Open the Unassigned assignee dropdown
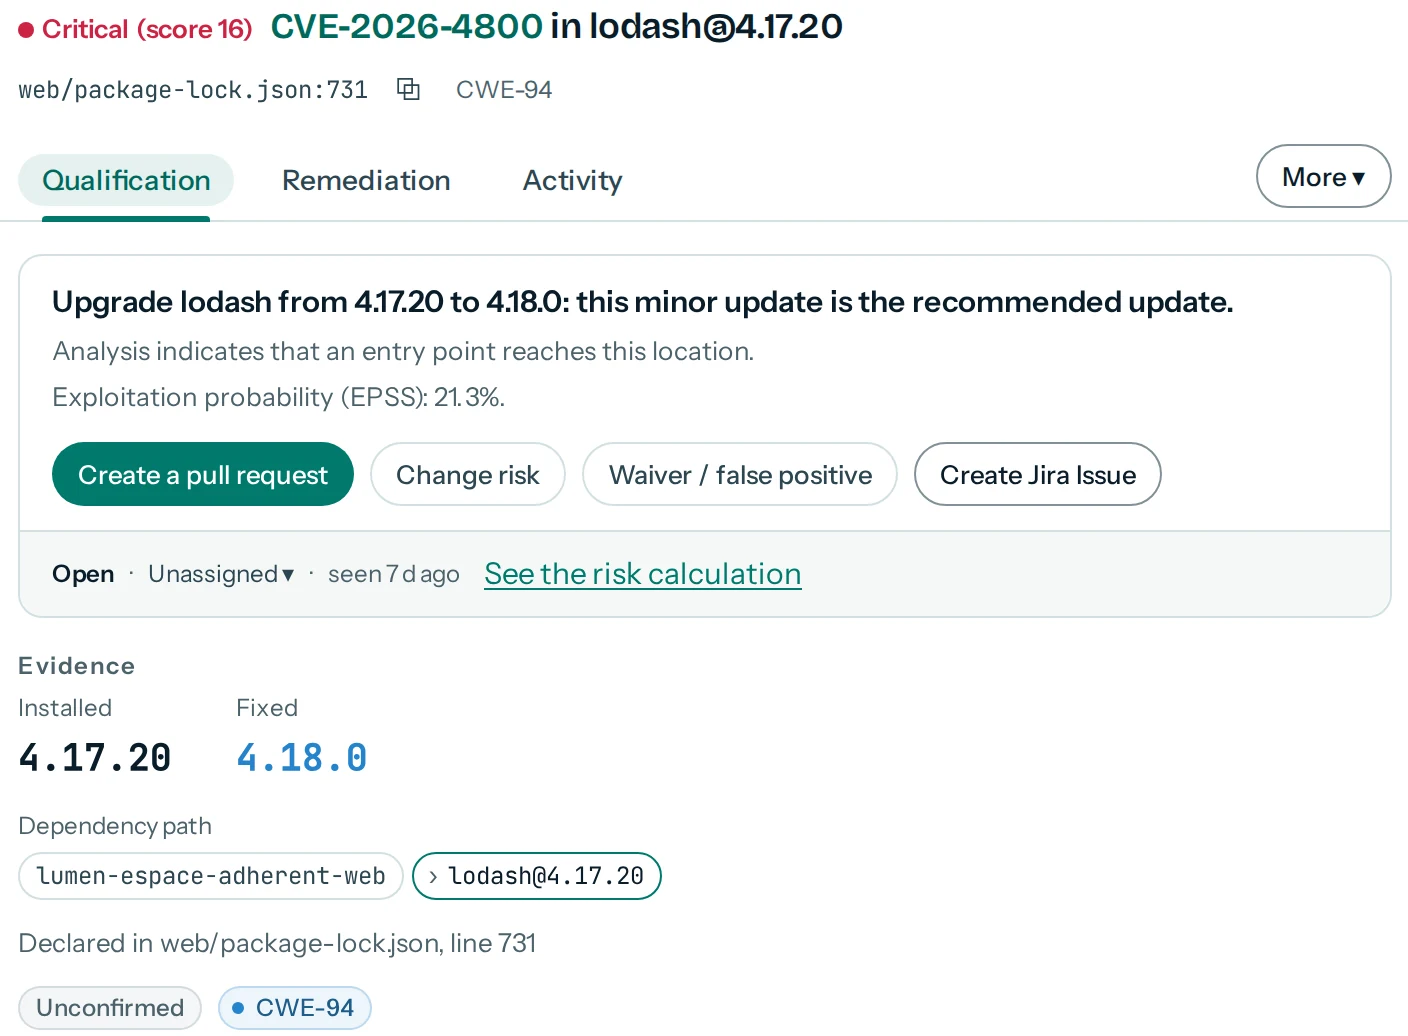Image resolution: width=1408 pixels, height=1036 pixels. [x=221, y=574]
